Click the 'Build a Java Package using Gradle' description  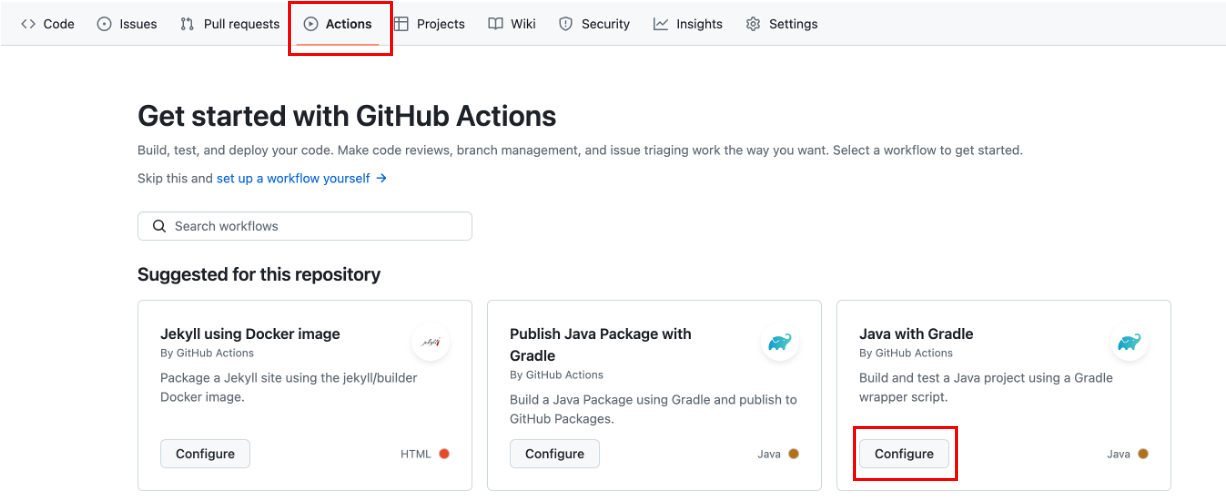pos(653,410)
